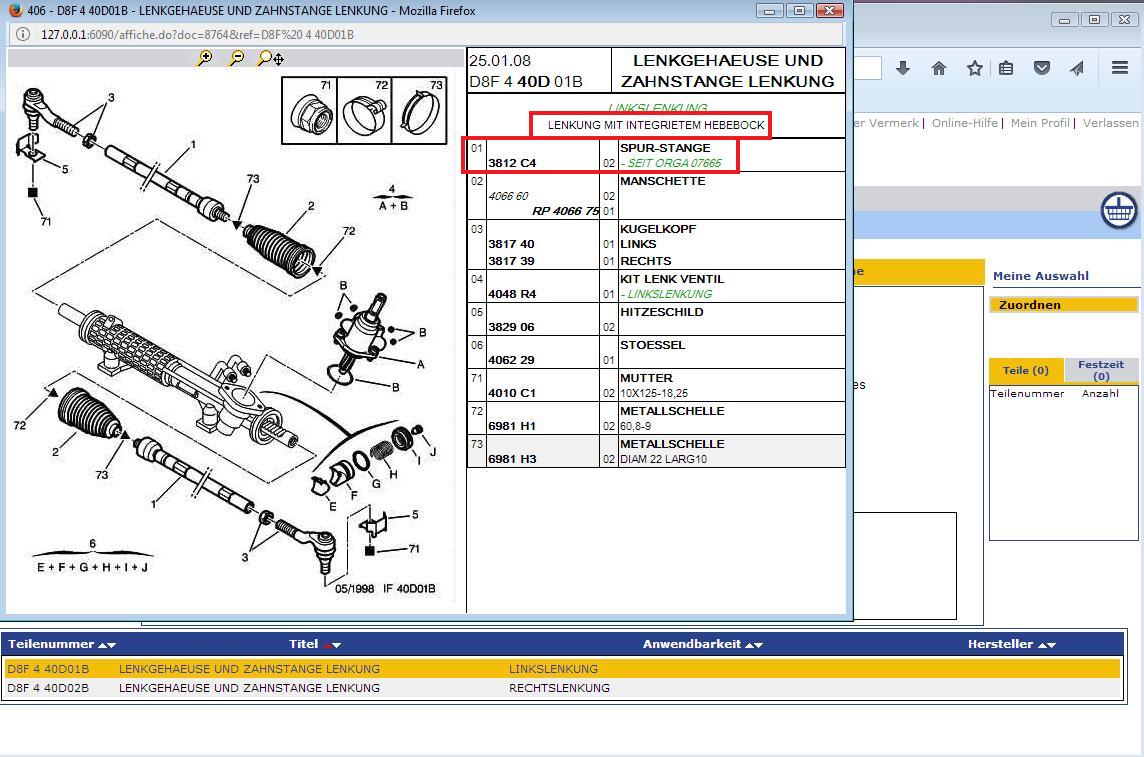Click the Zuordnen button

coord(1063,305)
